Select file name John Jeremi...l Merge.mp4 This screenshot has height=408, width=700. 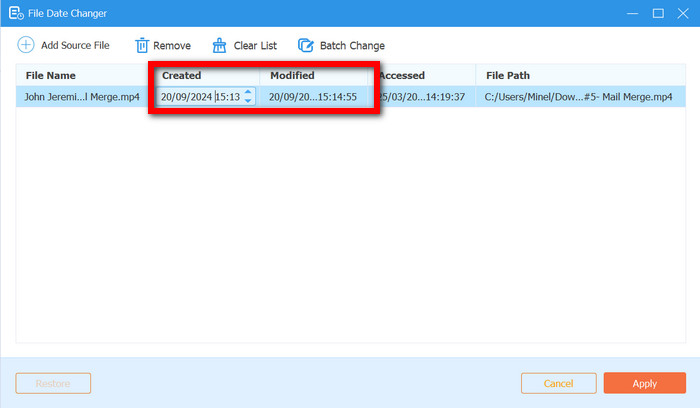coord(82,97)
